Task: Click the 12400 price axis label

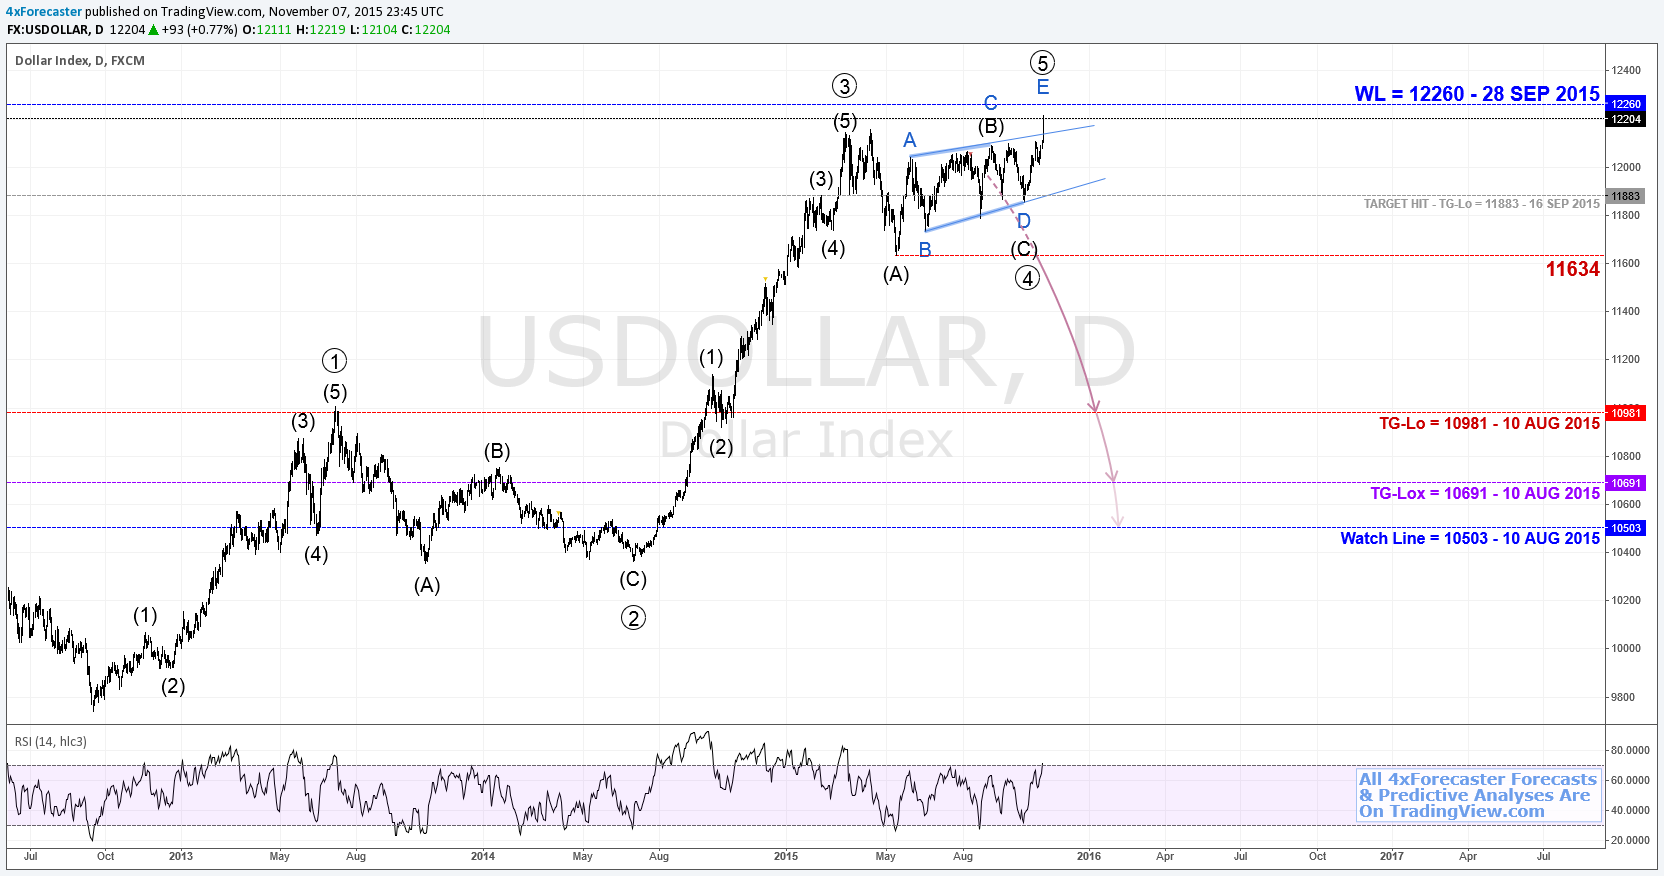Action: (x=1626, y=70)
